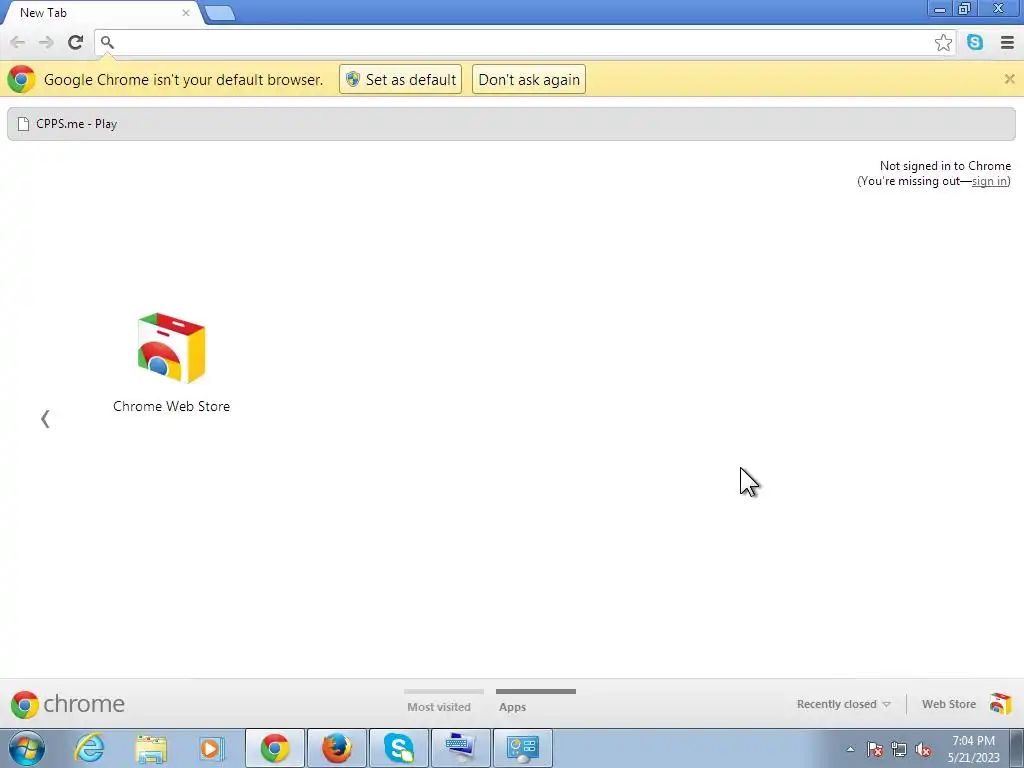Go to previous page with left chevron
Image resolution: width=1024 pixels, height=768 pixels.
click(x=45, y=419)
